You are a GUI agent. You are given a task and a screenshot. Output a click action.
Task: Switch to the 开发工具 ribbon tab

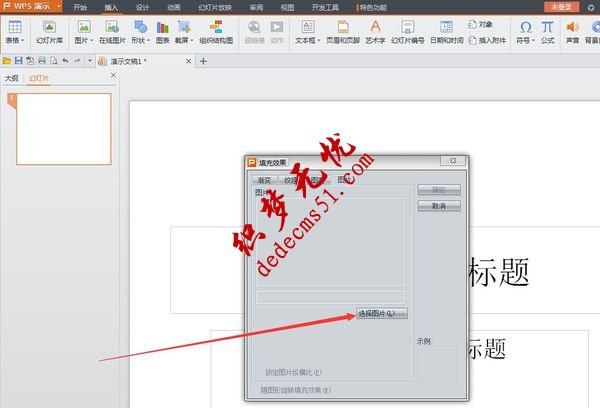325,7
